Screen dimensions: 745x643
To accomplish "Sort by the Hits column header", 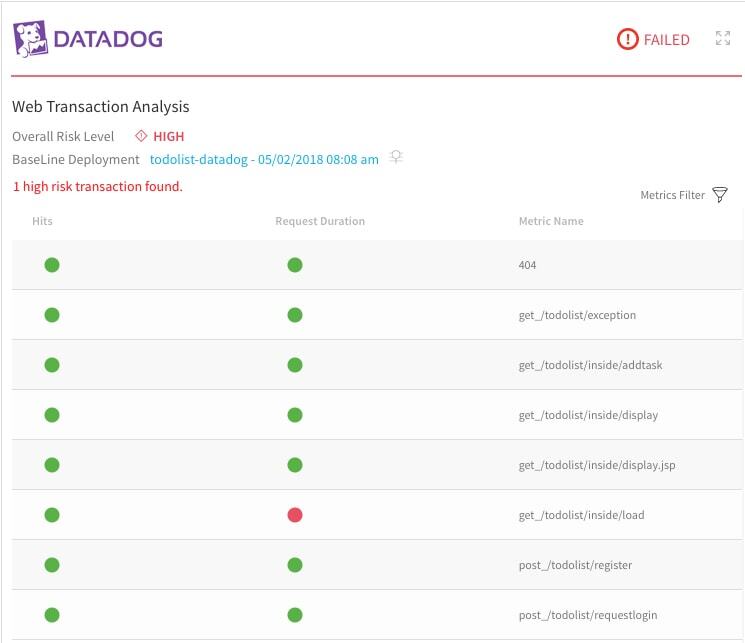I will (42, 221).
